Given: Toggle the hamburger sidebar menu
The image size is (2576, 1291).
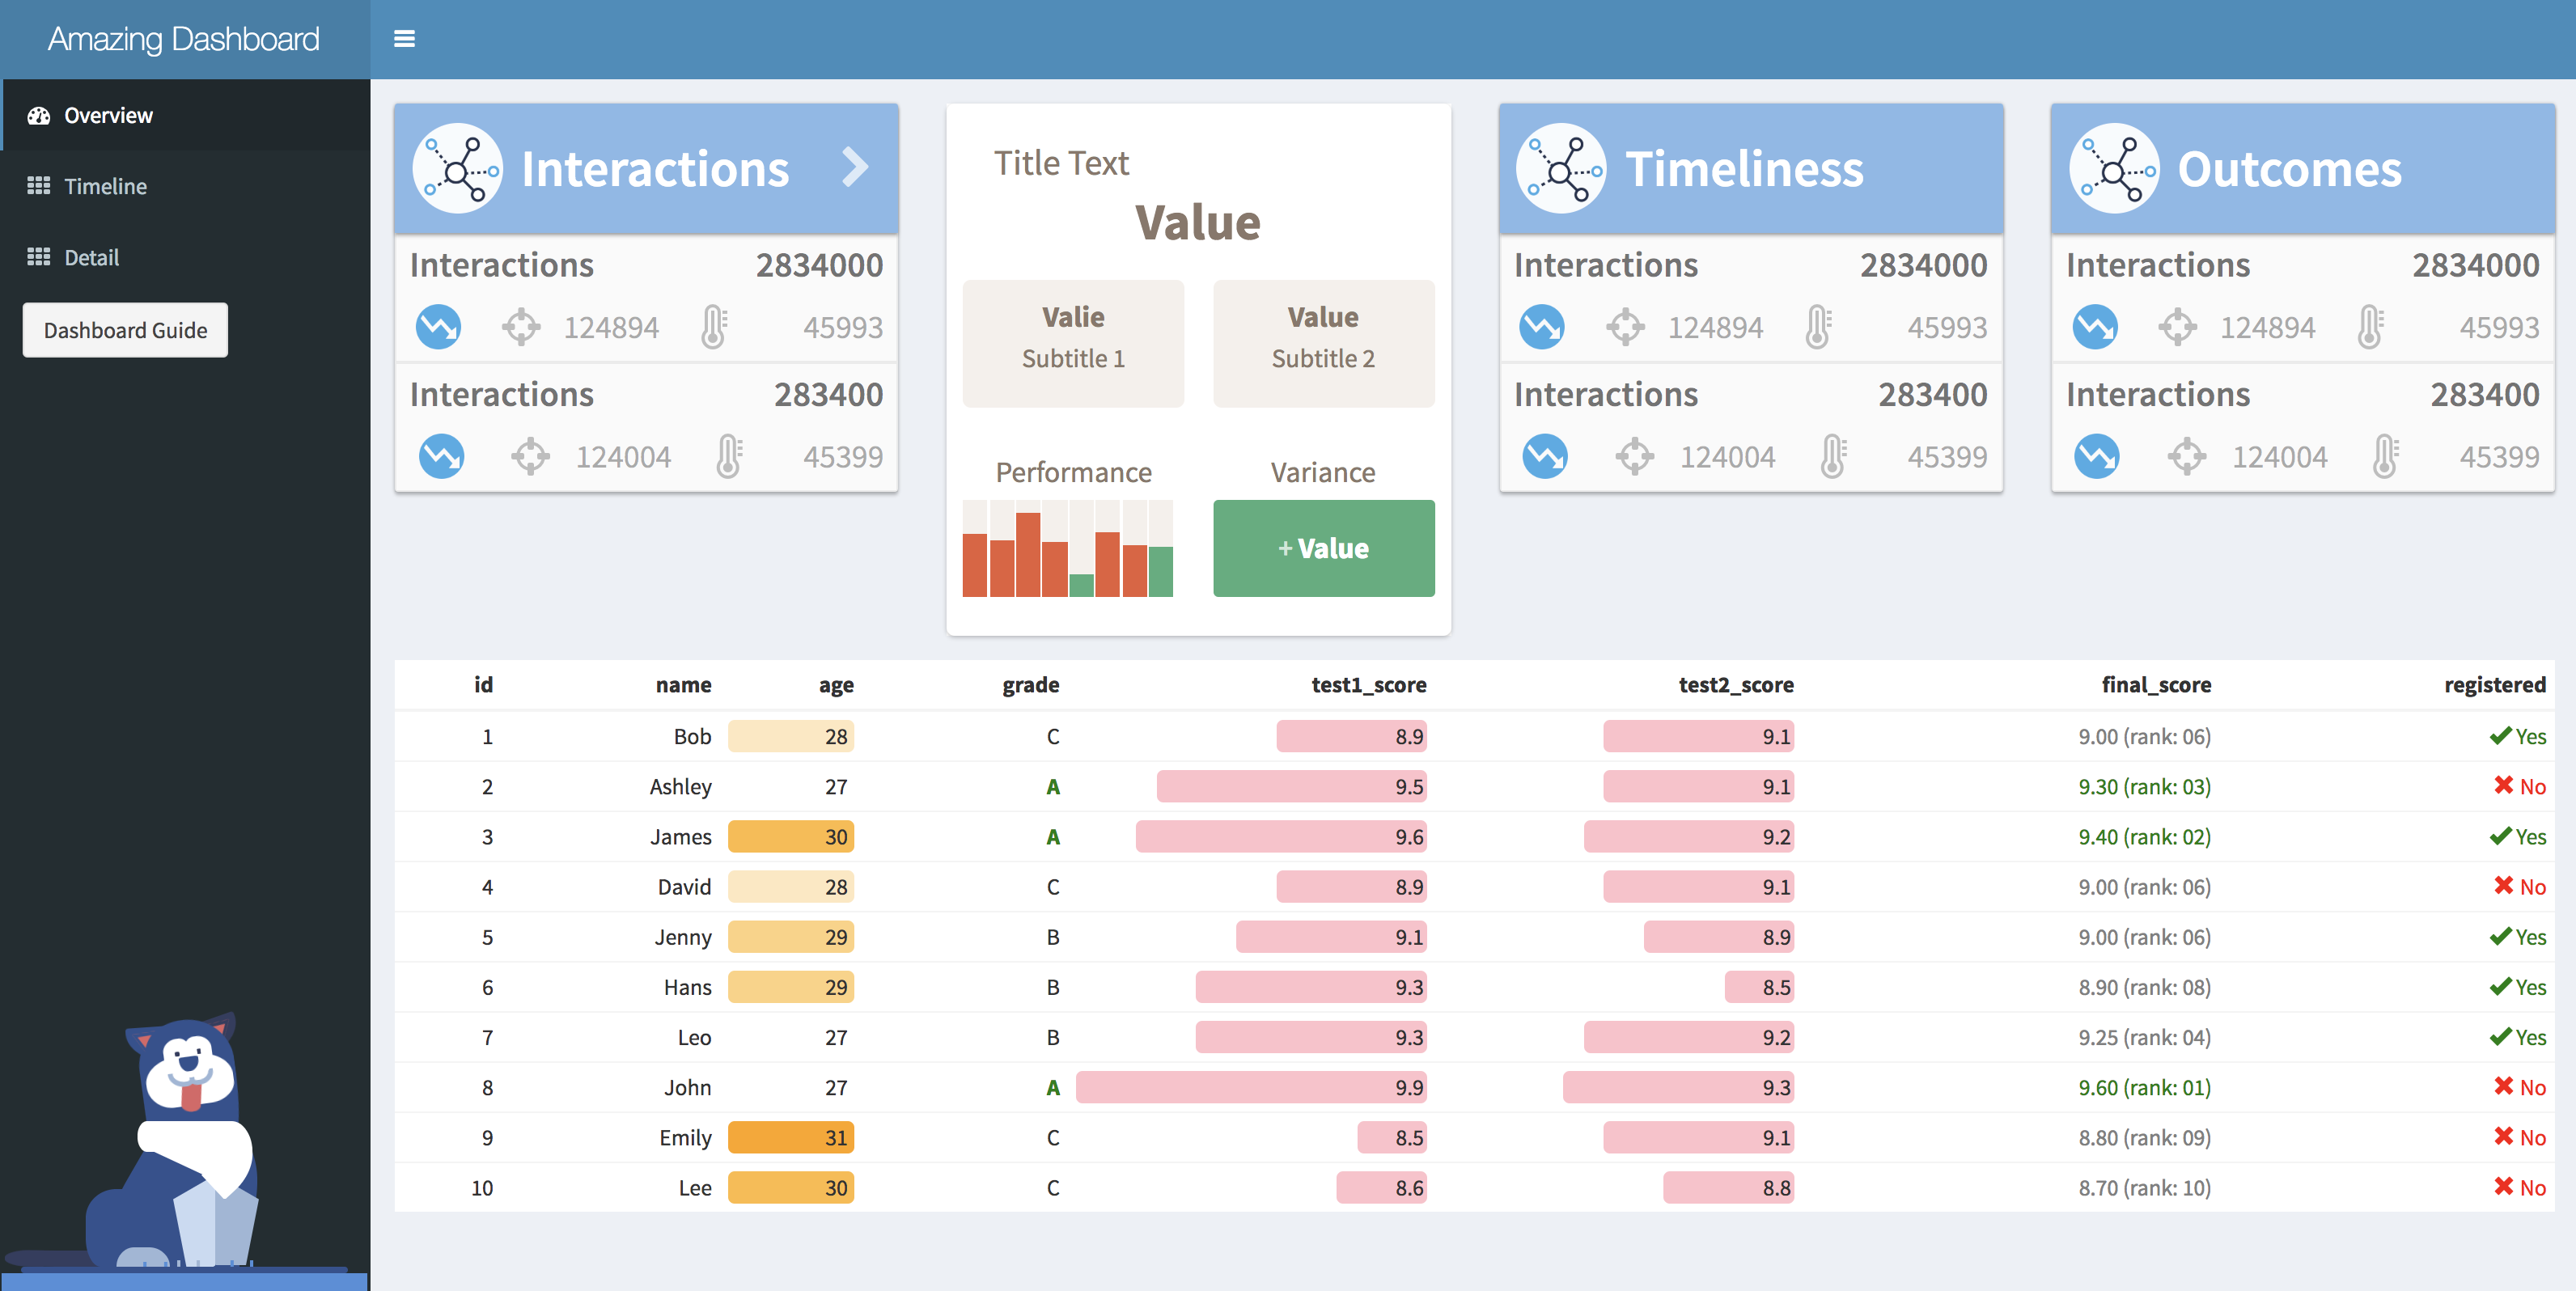Looking at the screenshot, I should [x=404, y=39].
